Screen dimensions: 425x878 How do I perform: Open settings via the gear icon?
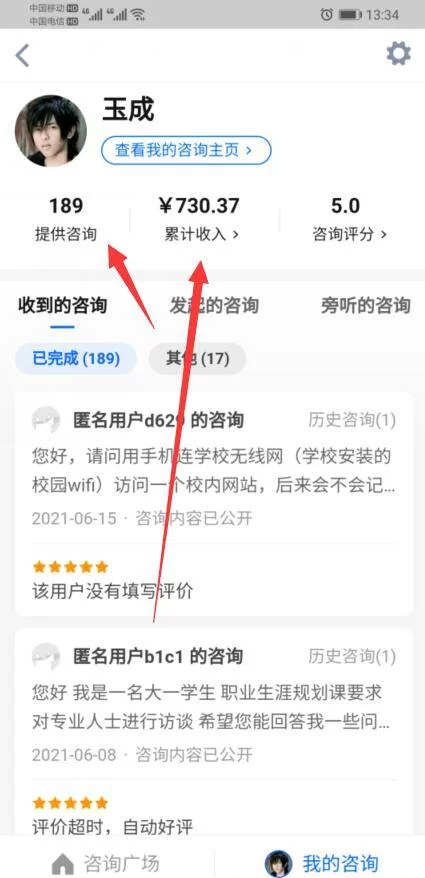[398, 54]
